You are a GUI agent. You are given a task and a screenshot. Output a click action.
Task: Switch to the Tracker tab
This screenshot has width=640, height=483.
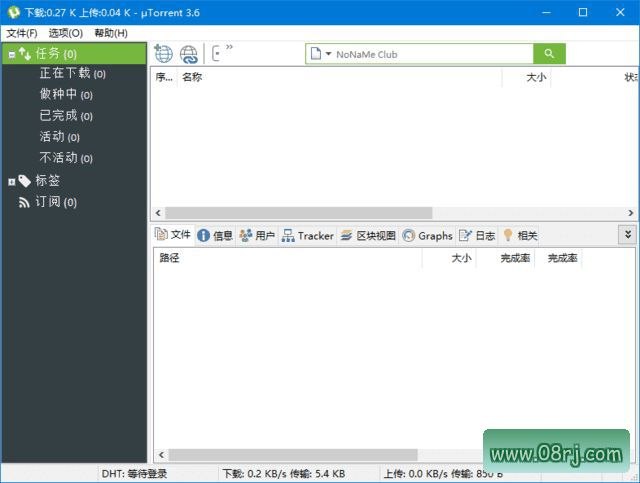307,236
